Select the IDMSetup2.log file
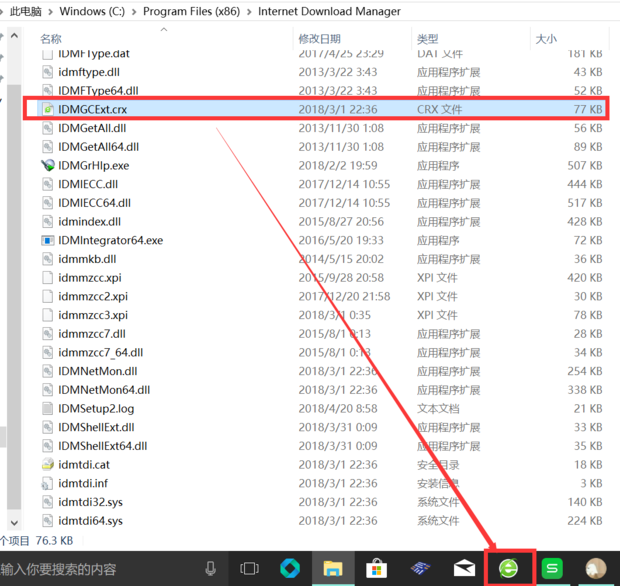The width and height of the screenshot is (620, 586). 95,408
